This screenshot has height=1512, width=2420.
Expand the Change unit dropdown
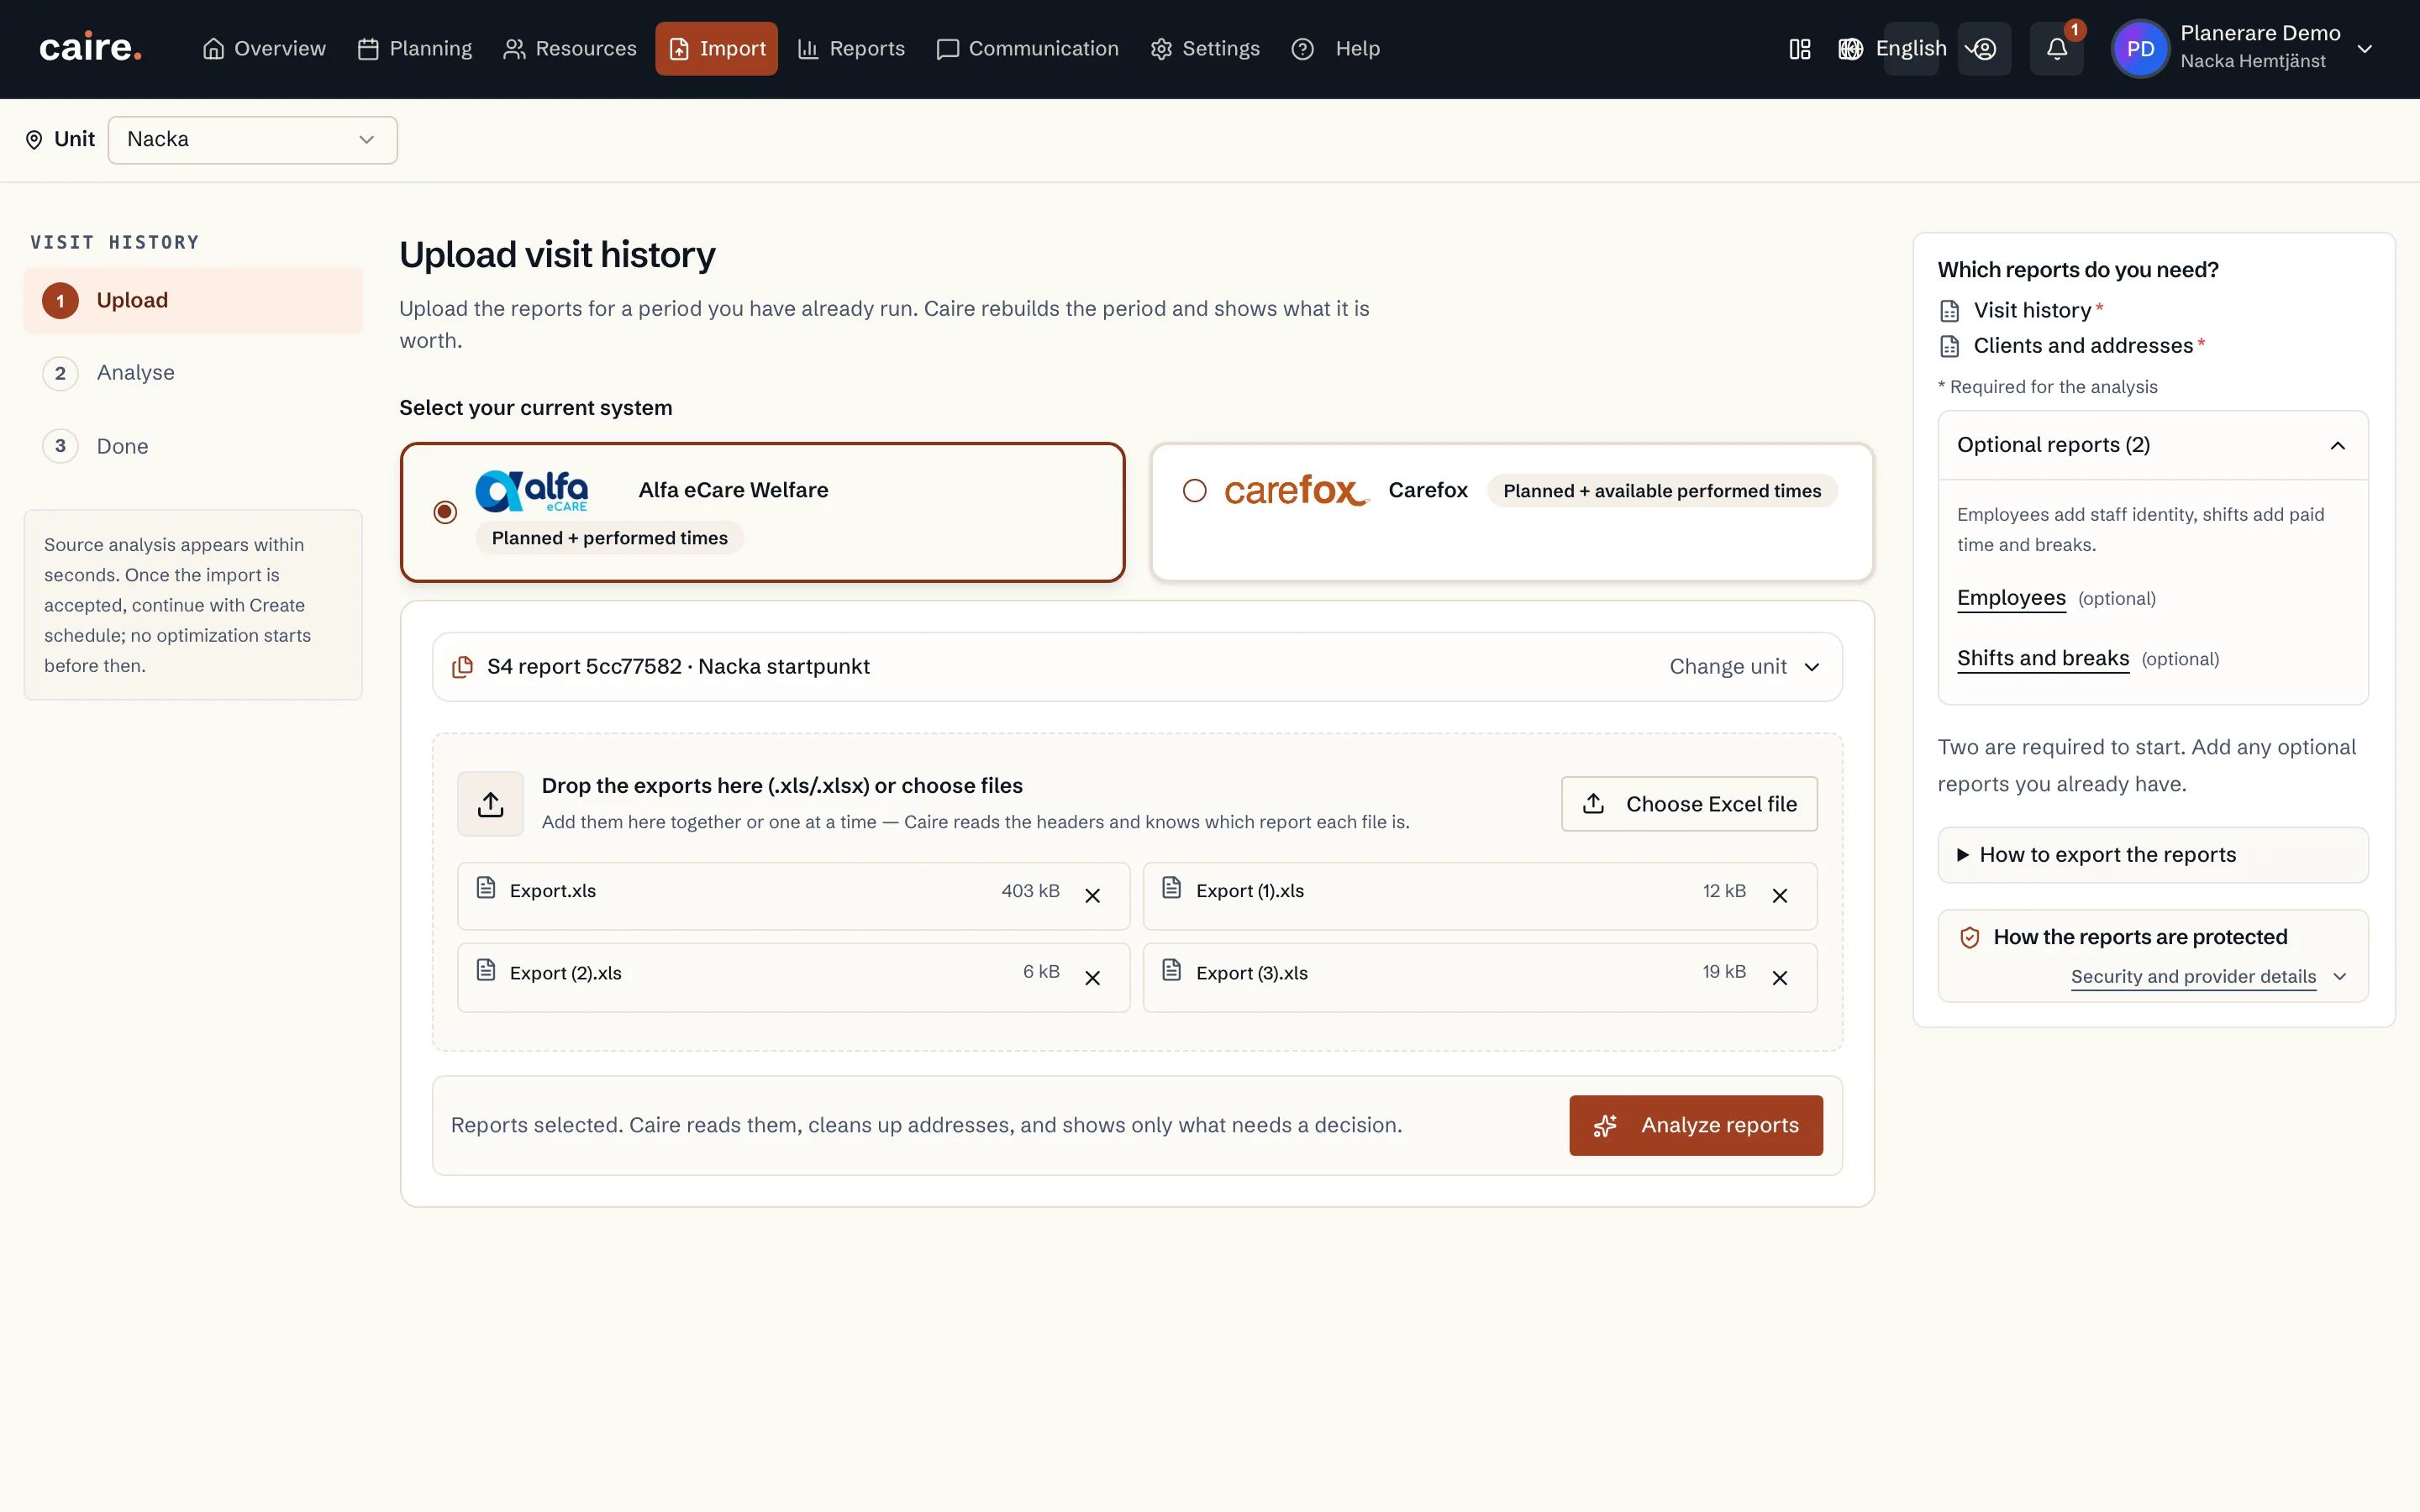click(x=1744, y=667)
